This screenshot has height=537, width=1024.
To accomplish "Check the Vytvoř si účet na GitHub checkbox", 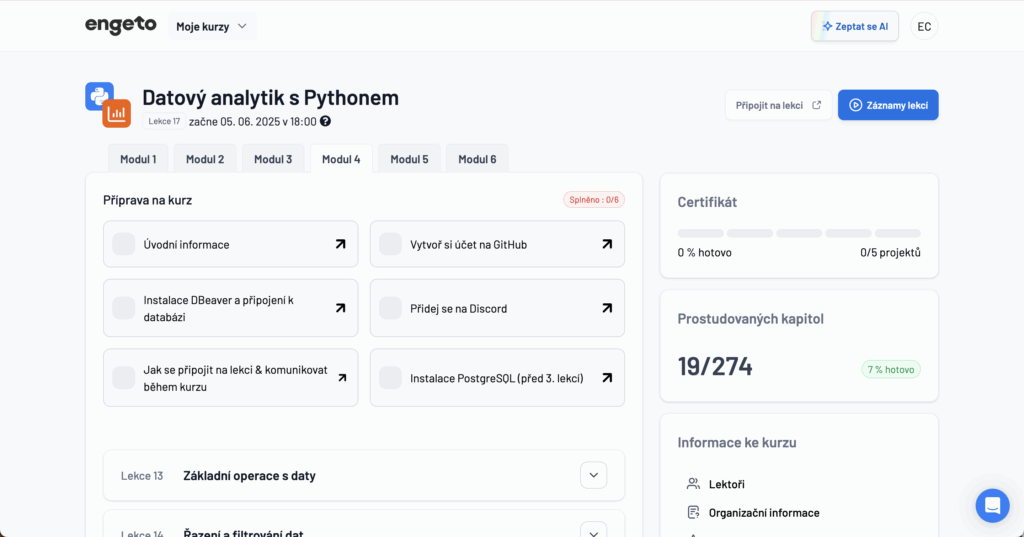I will [391, 244].
